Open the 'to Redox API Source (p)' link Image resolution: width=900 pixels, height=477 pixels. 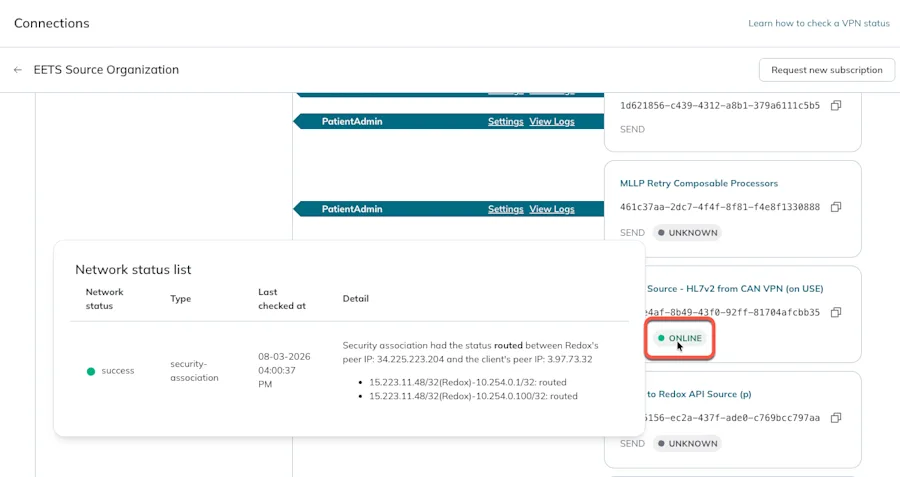click(699, 394)
